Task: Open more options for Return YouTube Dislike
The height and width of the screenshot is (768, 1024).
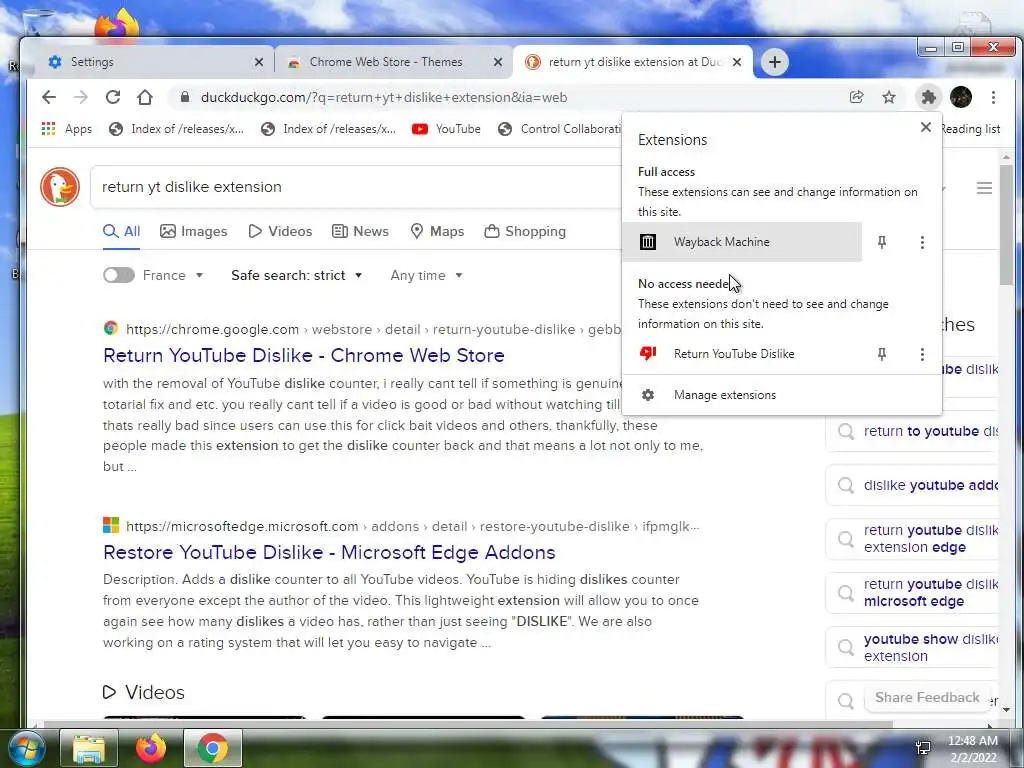Action: 922,354
